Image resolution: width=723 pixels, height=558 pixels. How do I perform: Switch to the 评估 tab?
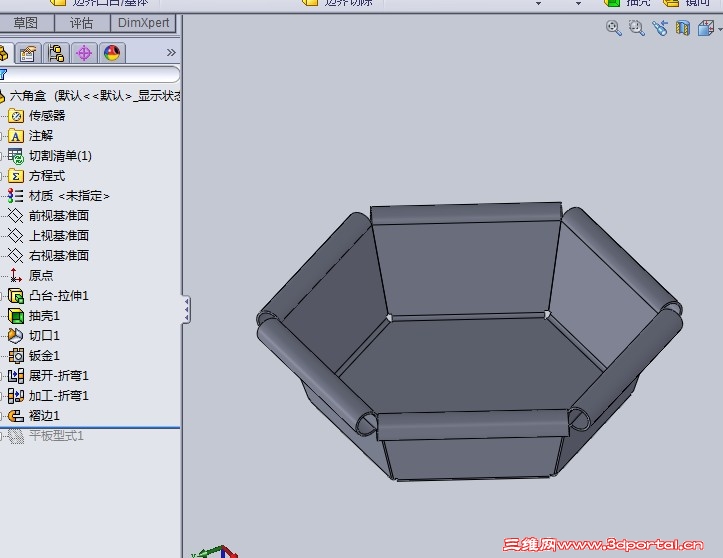[82, 23]
